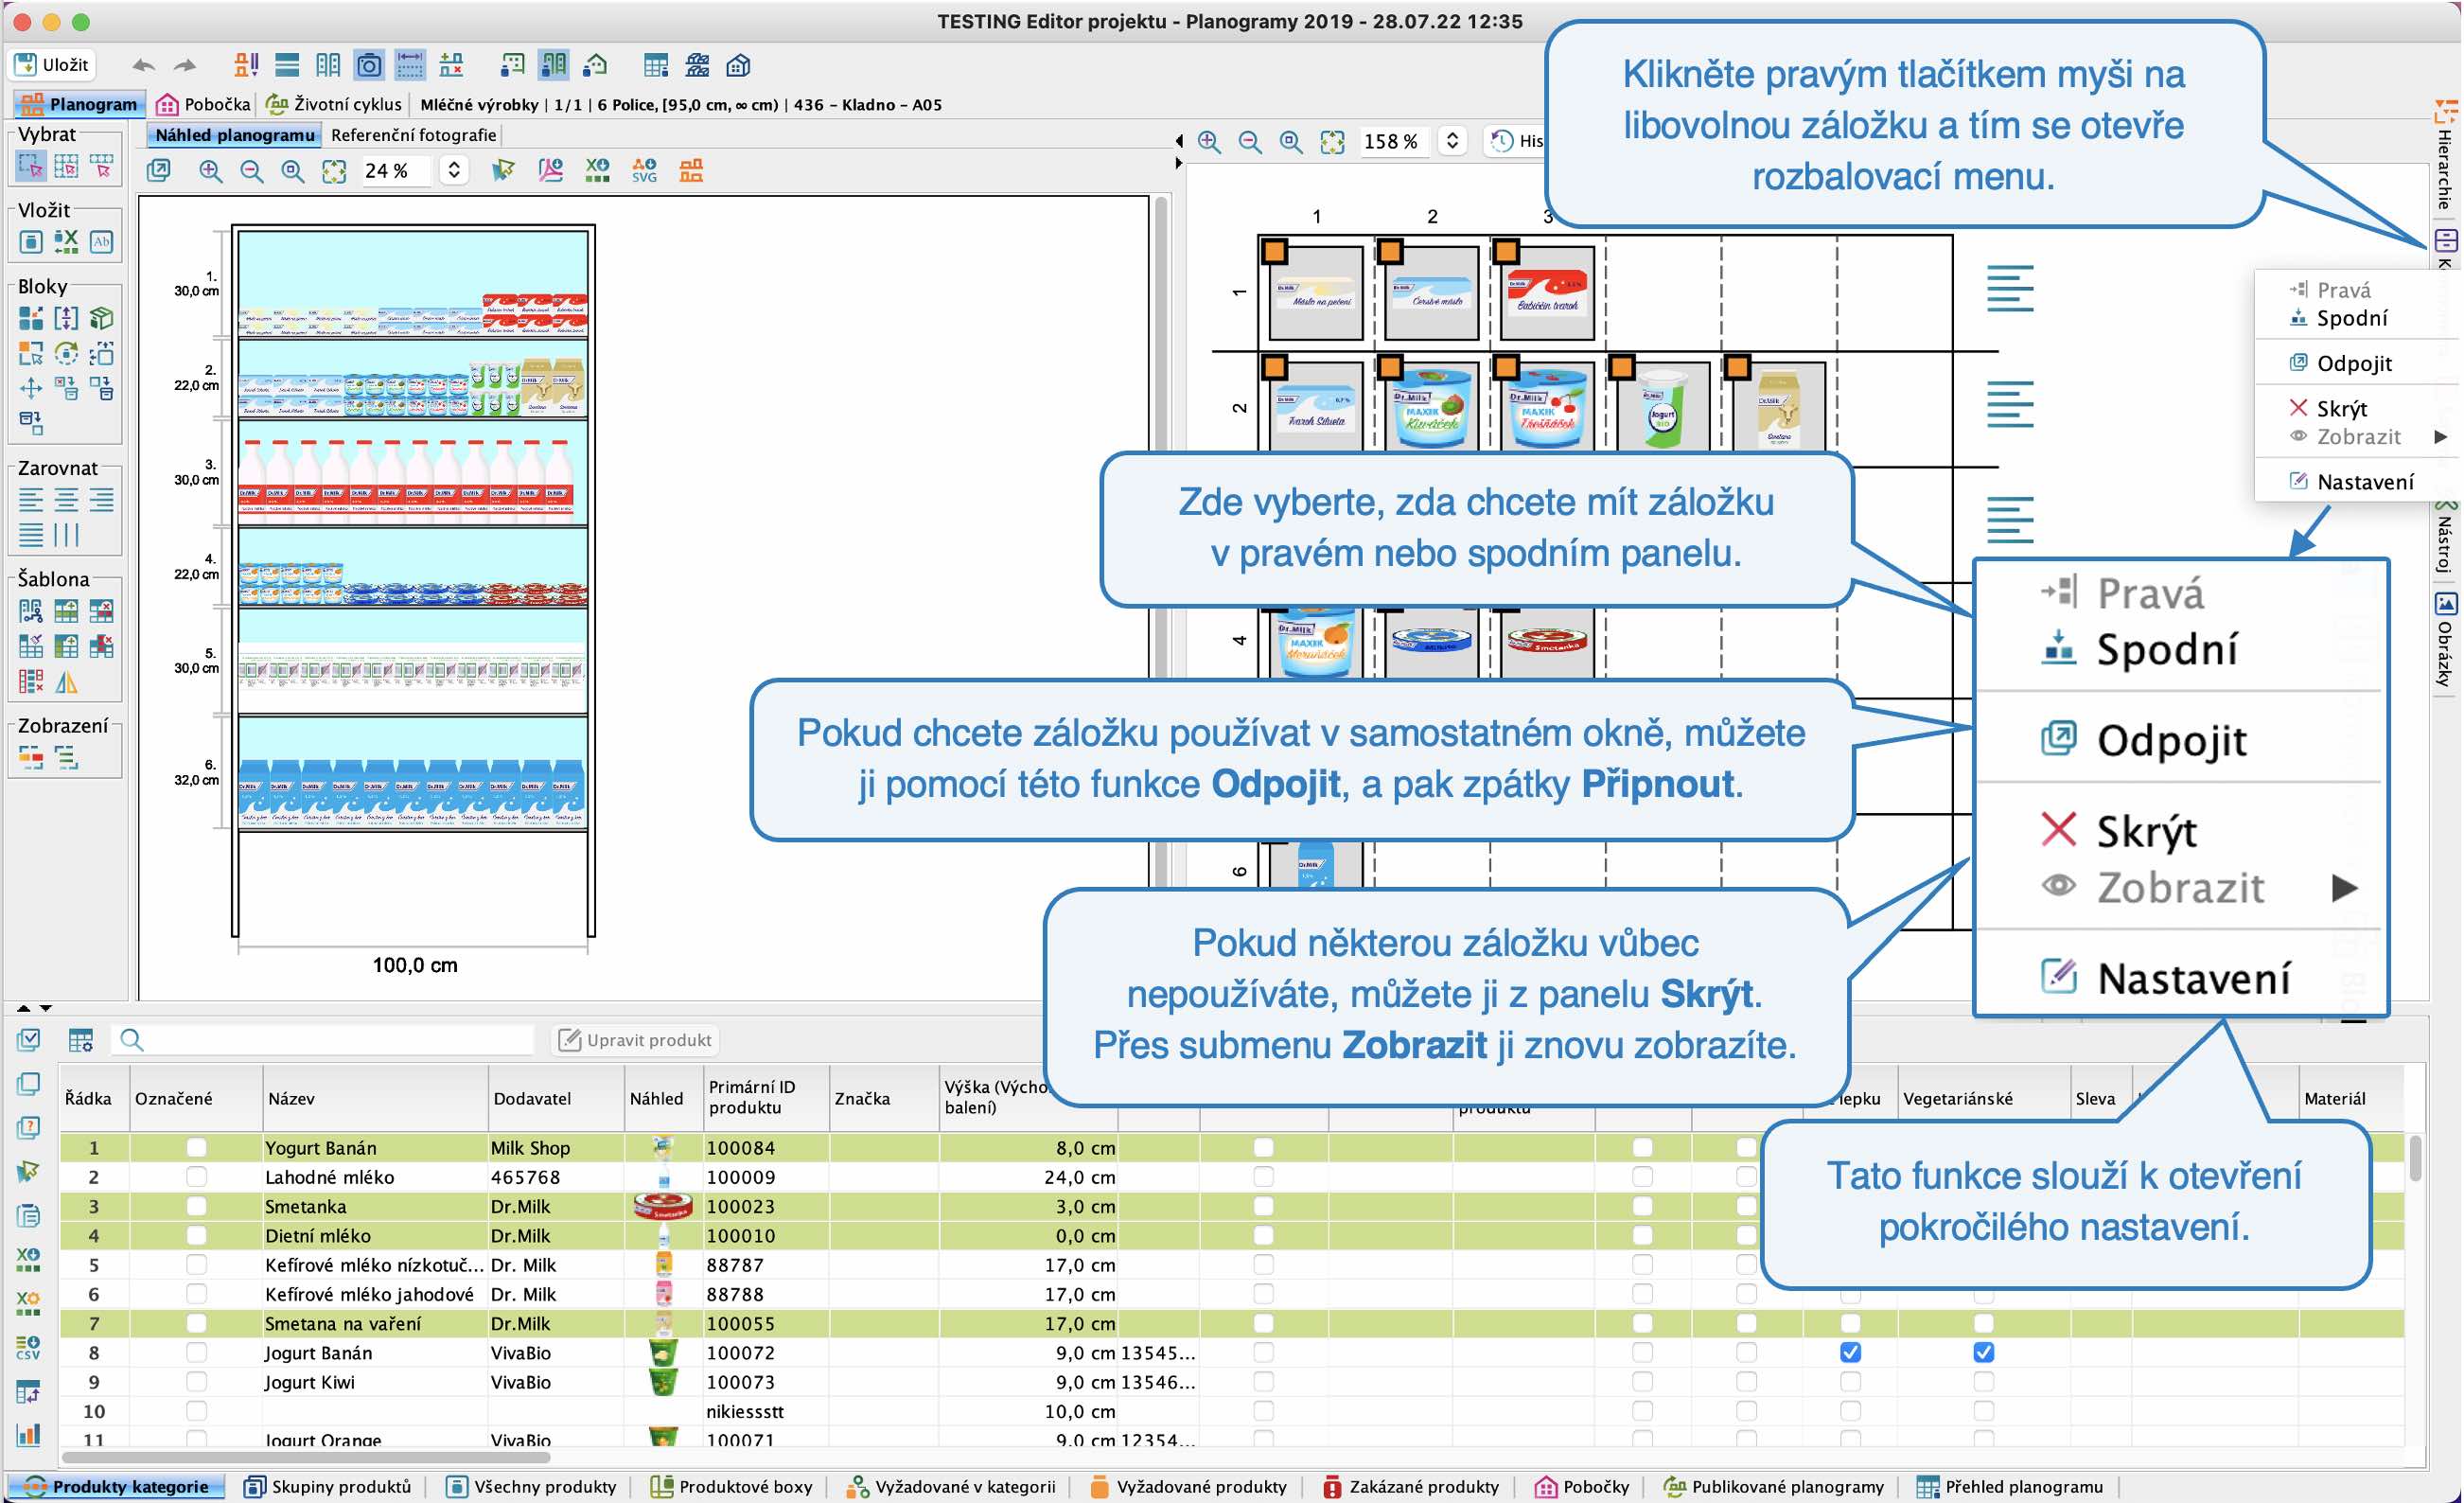
Task: Toggle the camera icon in the top toolbar
Action: point(369,66)
